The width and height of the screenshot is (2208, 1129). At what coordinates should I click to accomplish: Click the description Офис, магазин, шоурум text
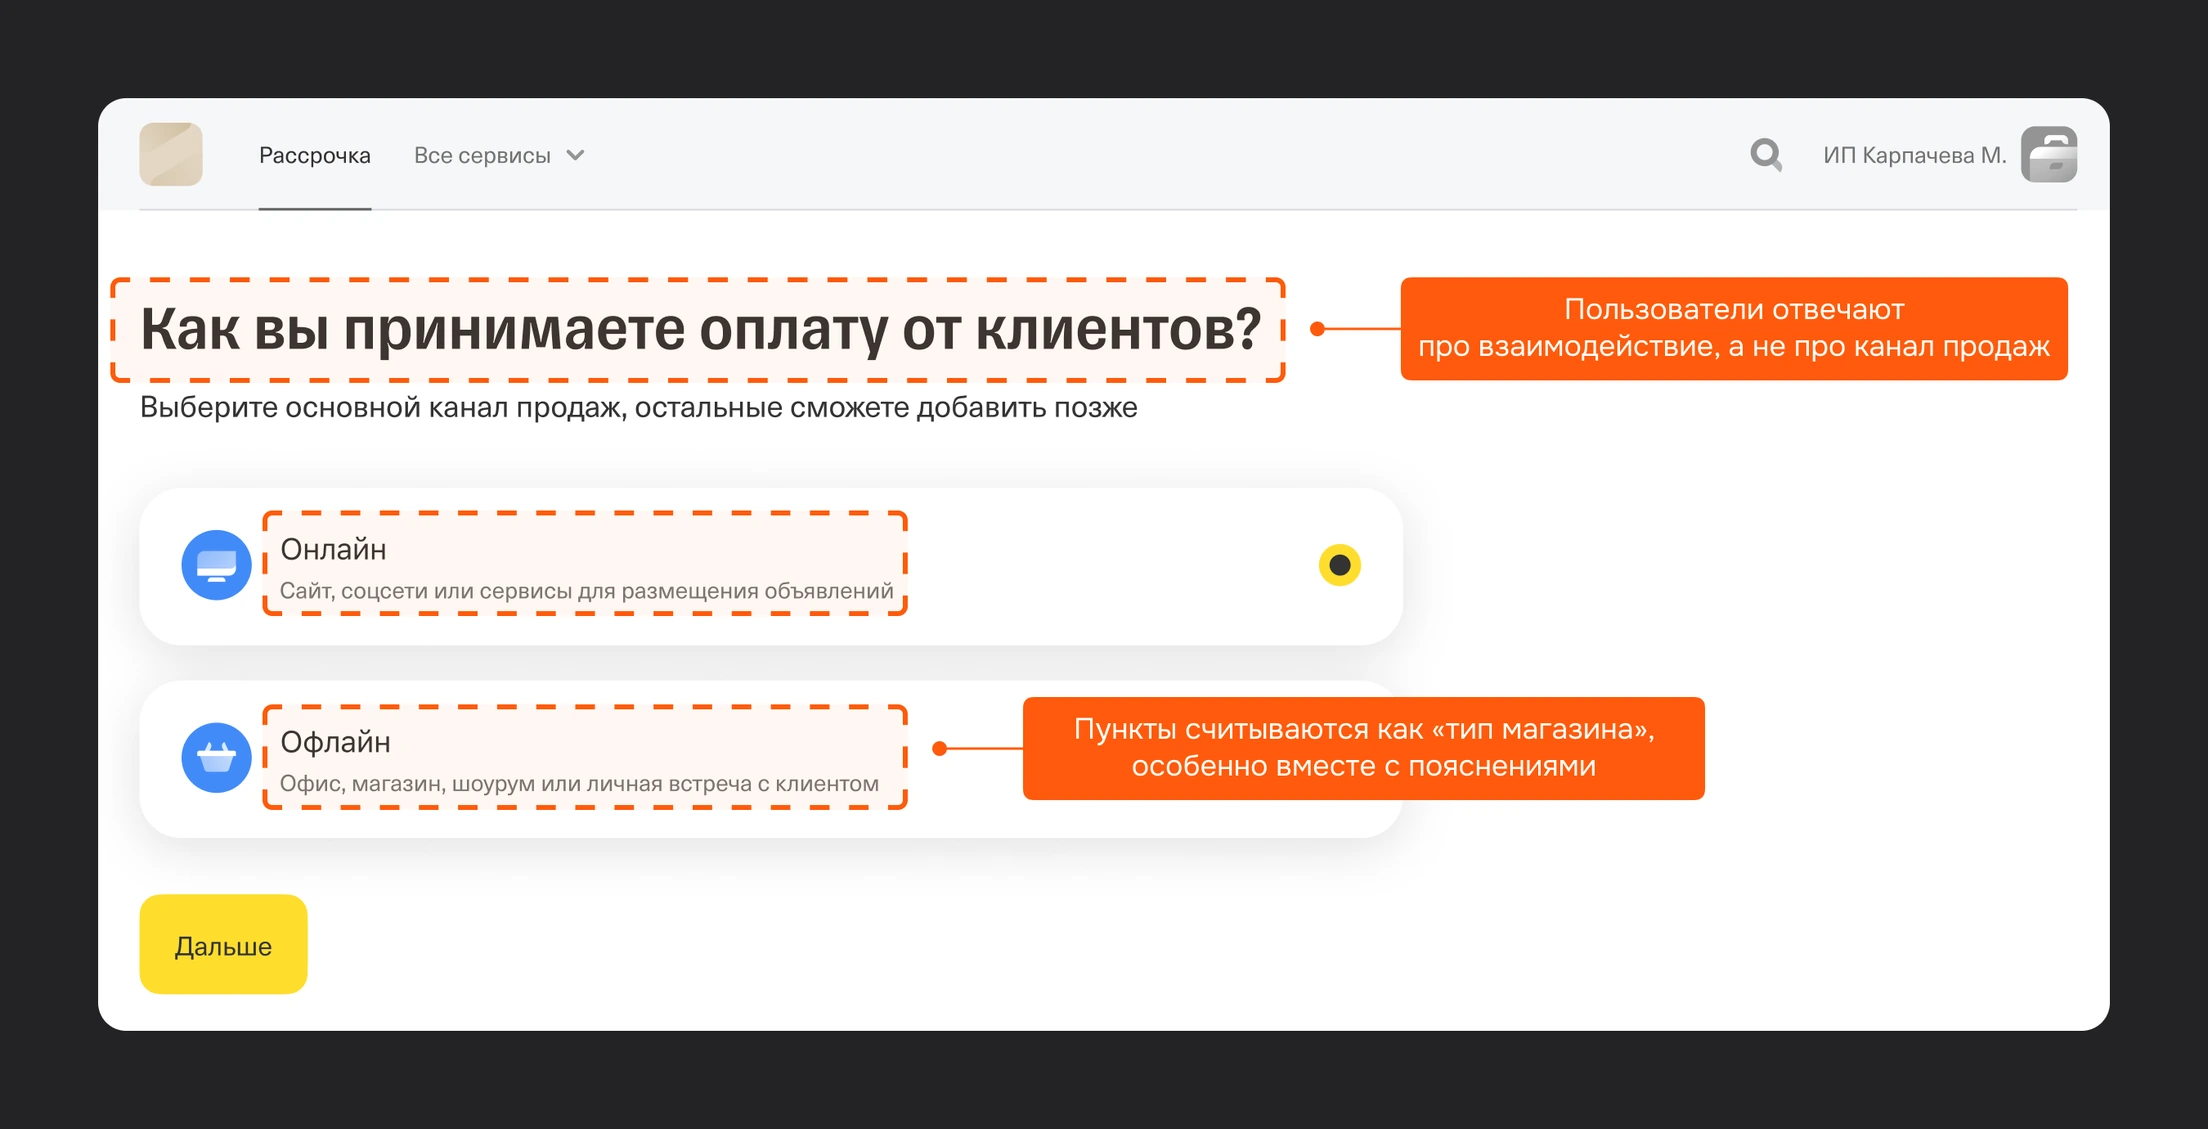point(579,784)
